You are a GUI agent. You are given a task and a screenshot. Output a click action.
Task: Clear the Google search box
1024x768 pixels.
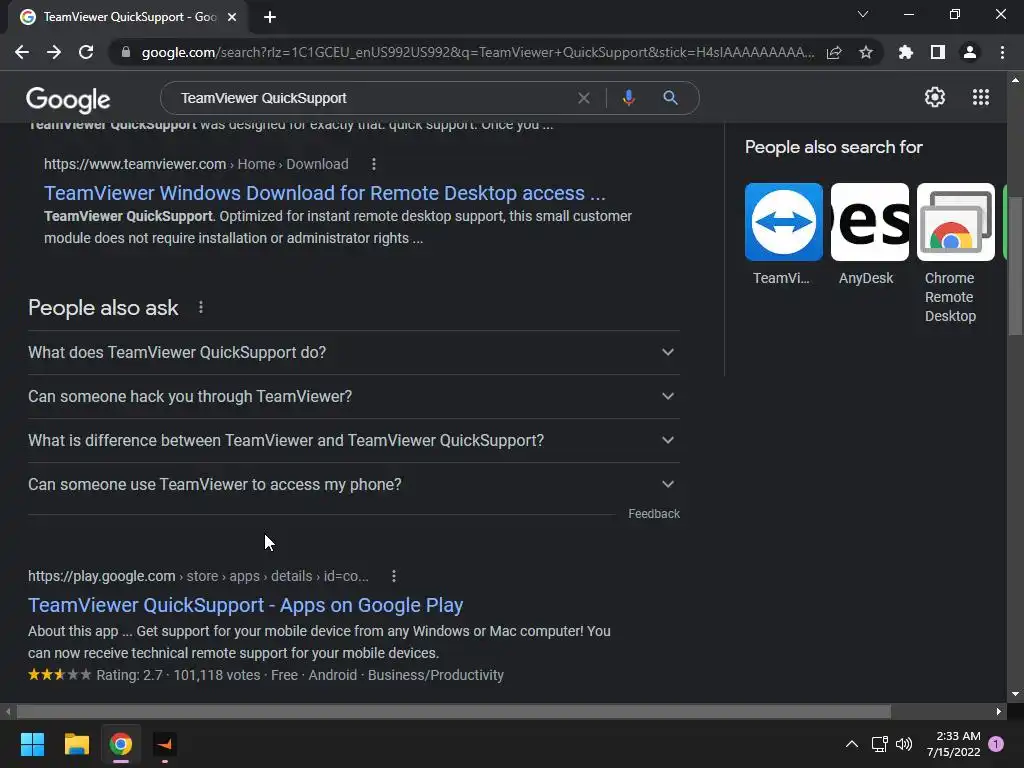click(x=584, y=98)
